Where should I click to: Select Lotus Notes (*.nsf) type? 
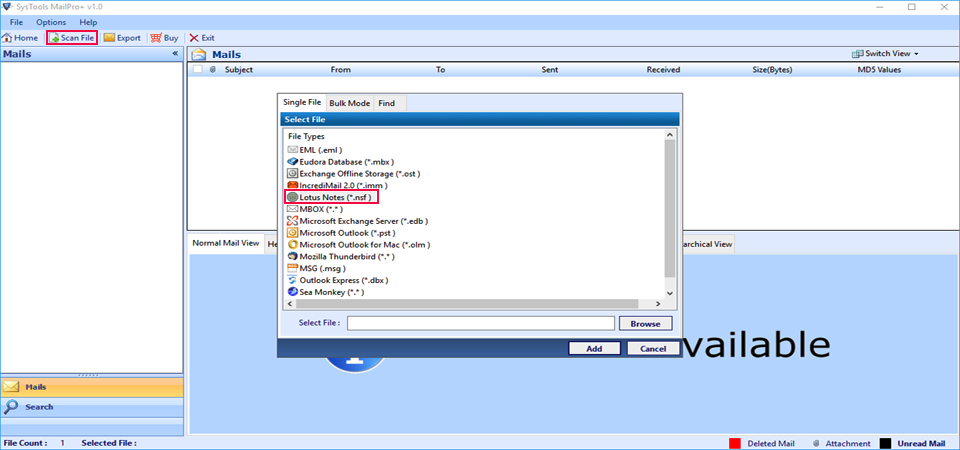pos(332,197)
